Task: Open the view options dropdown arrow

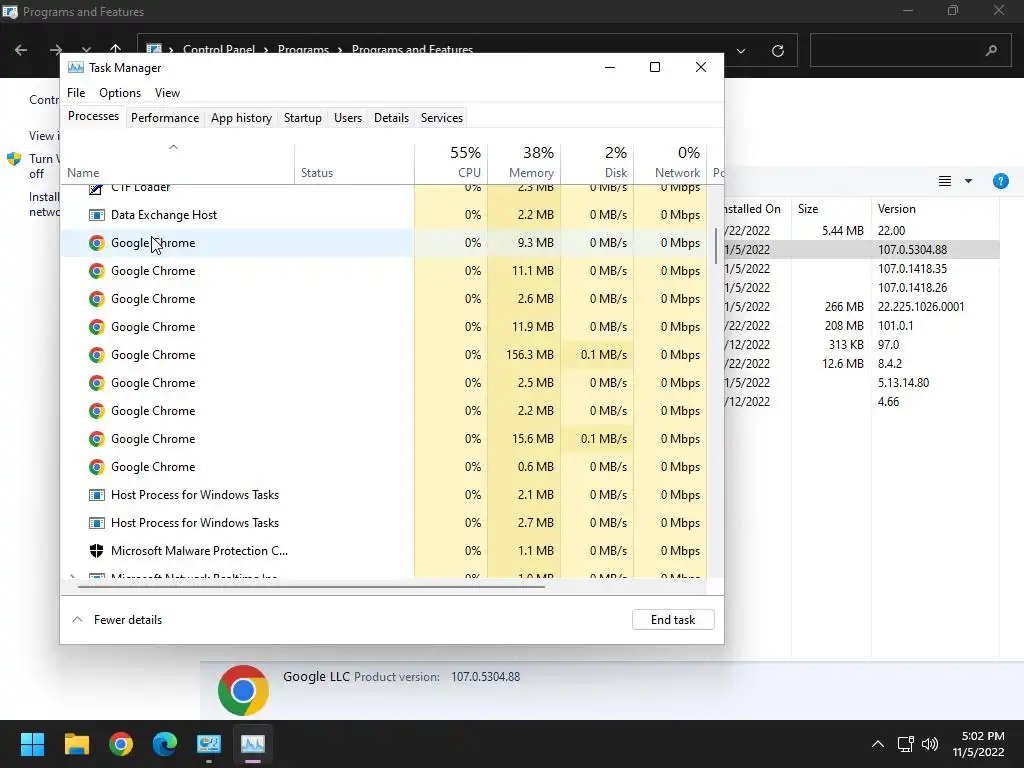Action: tap(968, 181)
